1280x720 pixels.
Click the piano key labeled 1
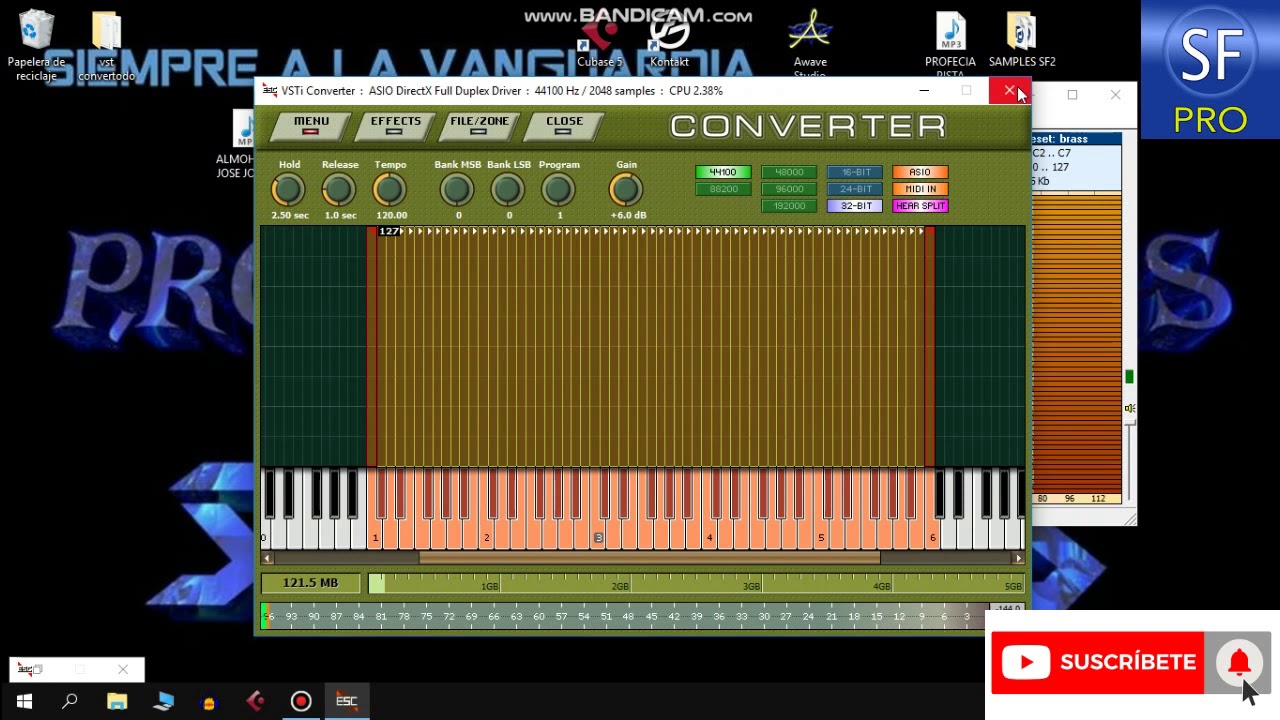(375, 537)
